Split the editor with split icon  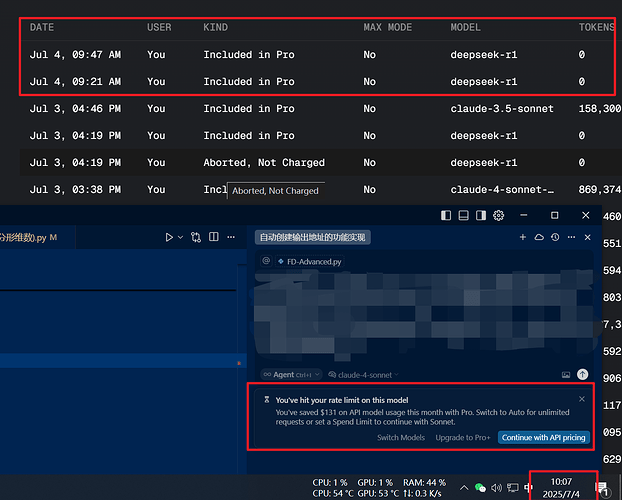(x=214, y=237)
